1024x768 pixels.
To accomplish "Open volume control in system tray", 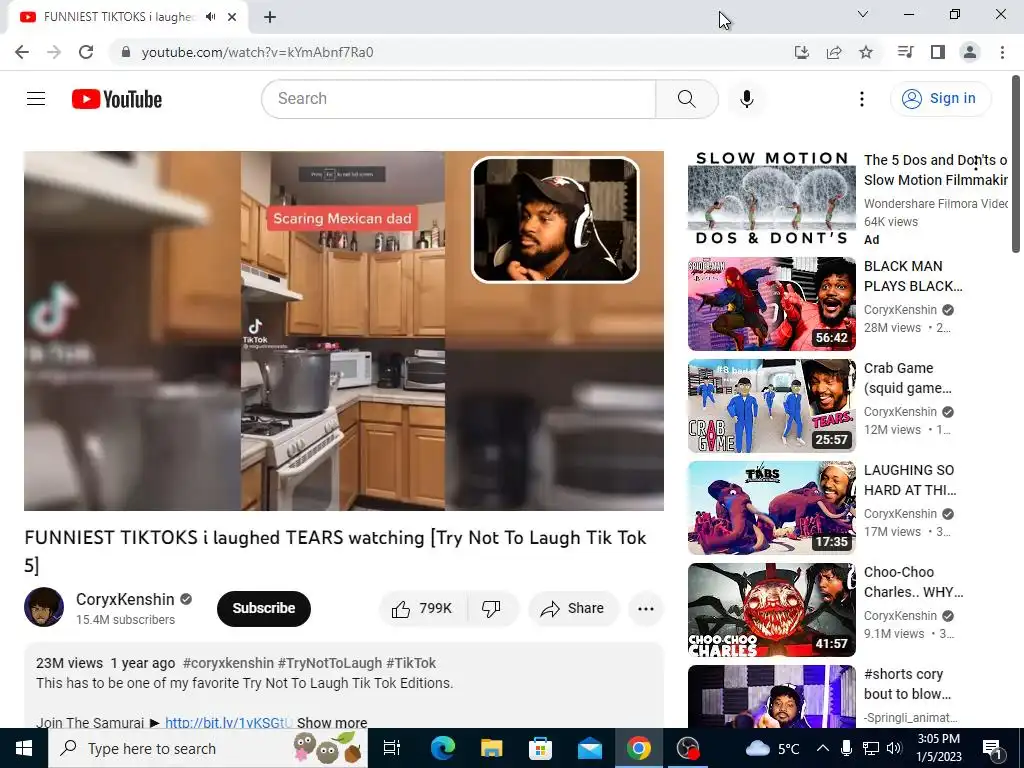I will [894, 748].
